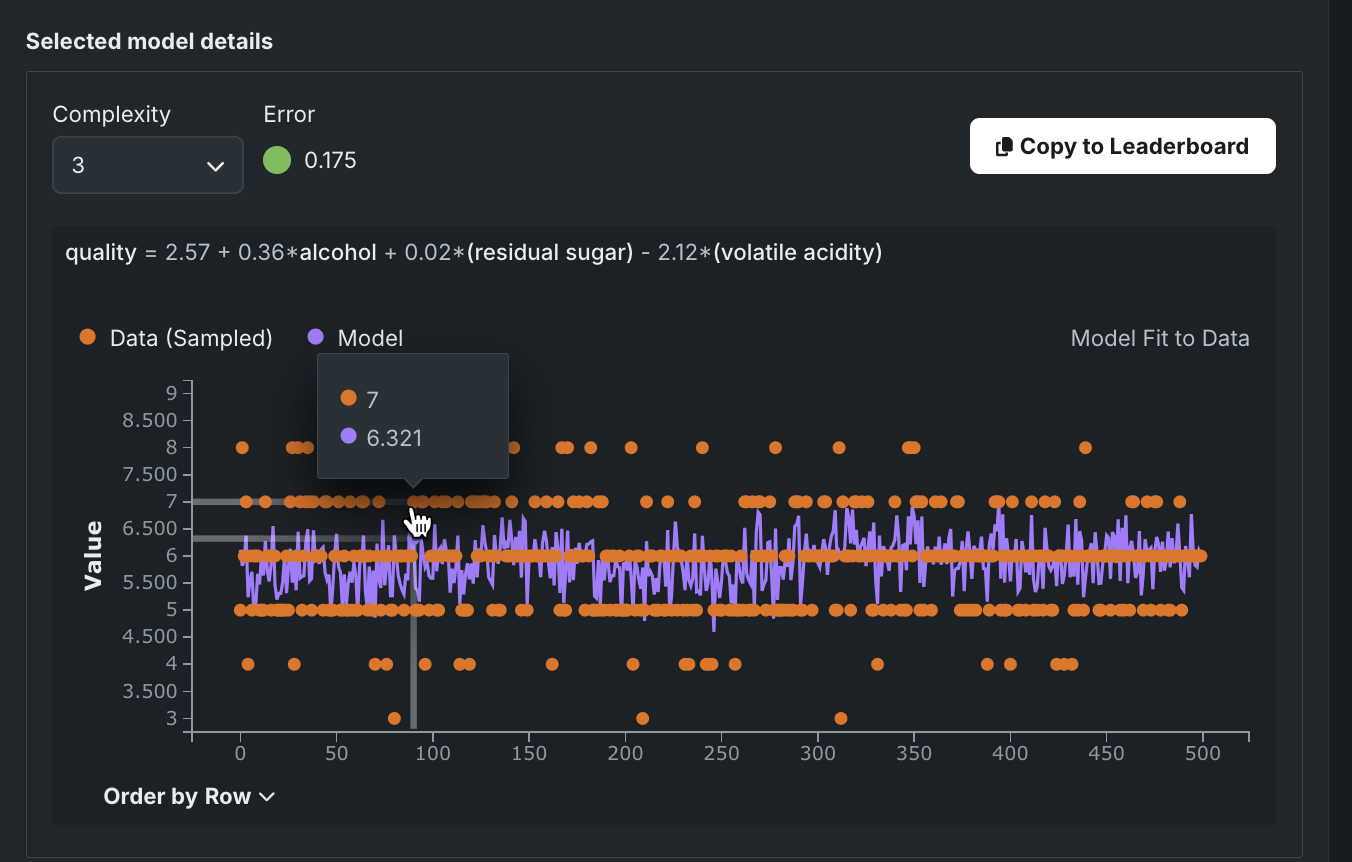Click the purple dot beside 6.321 in tooltip
1352x862 pixels.
[x=348, y=436]
